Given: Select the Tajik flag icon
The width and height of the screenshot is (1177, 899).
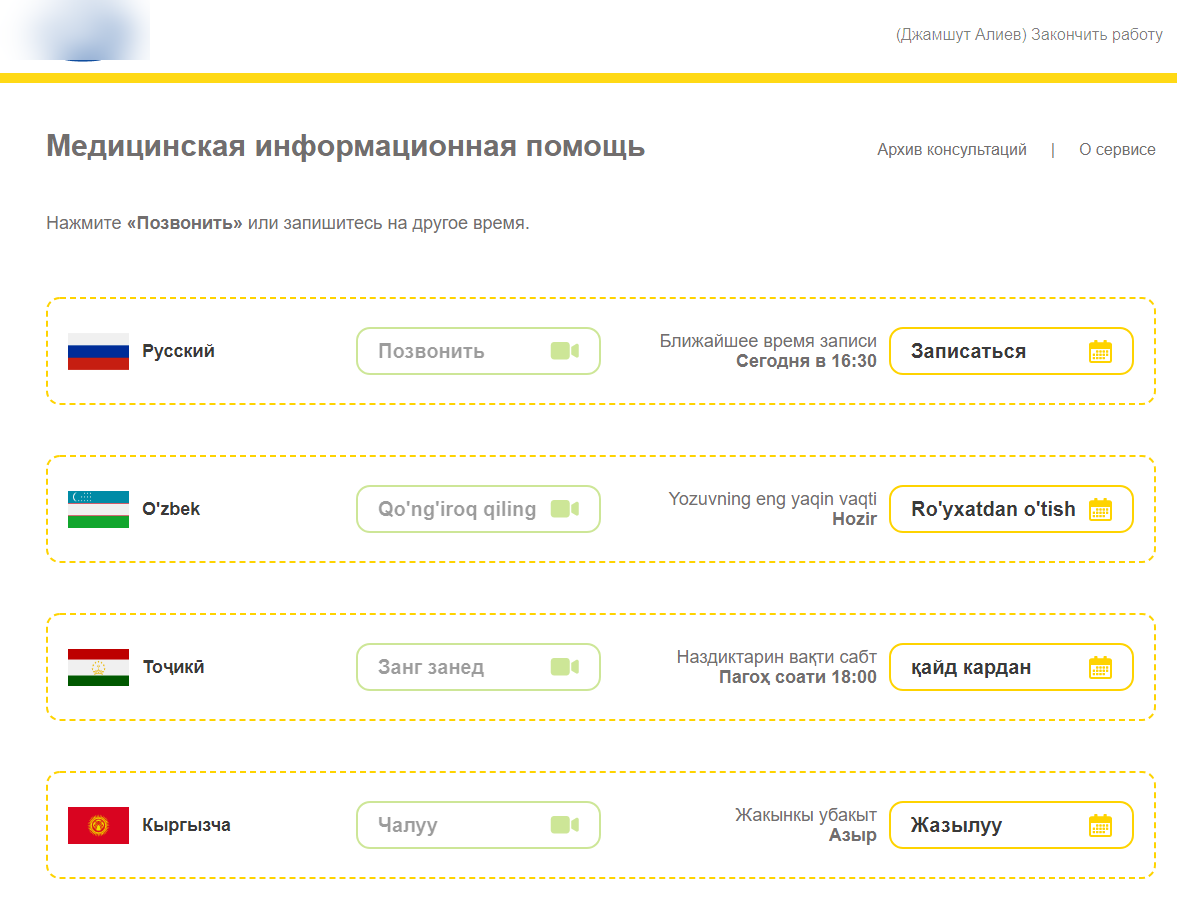Looking at the screenshot, I should tap(97, 667).
